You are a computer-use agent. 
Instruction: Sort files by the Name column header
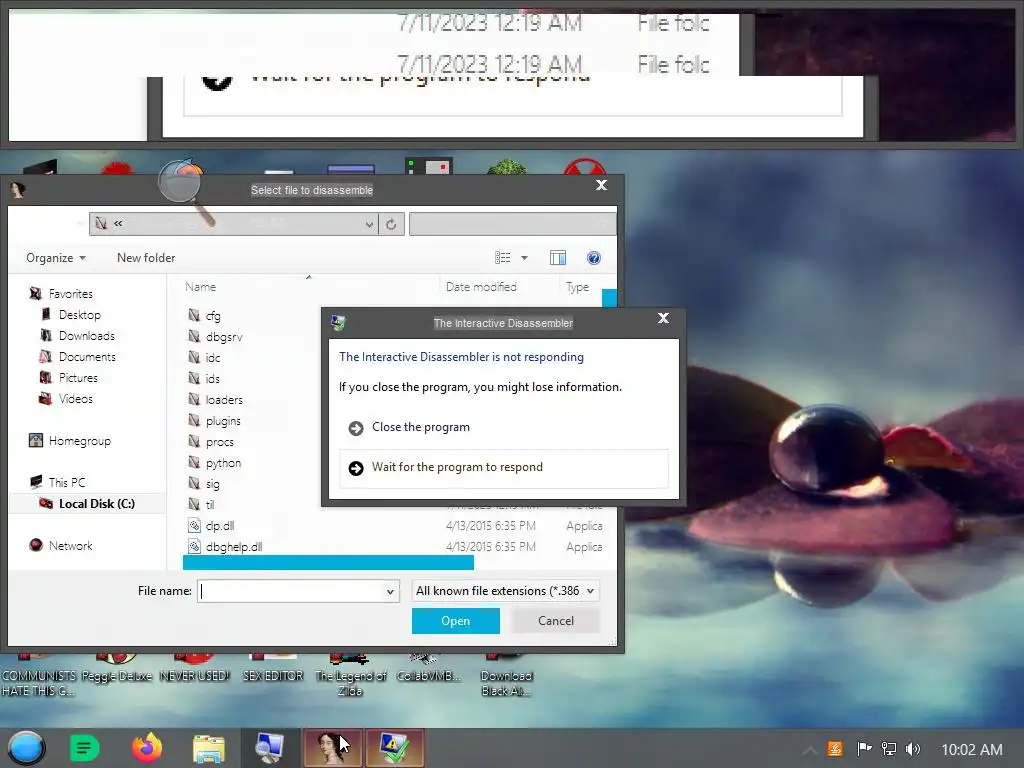pos(200,286)
